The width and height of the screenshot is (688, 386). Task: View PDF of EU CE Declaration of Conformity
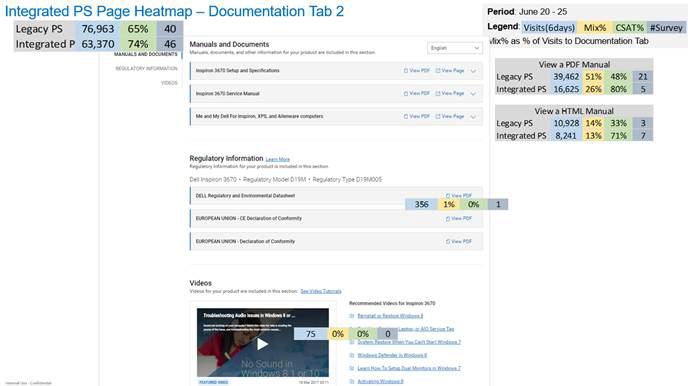coord(459,218)
